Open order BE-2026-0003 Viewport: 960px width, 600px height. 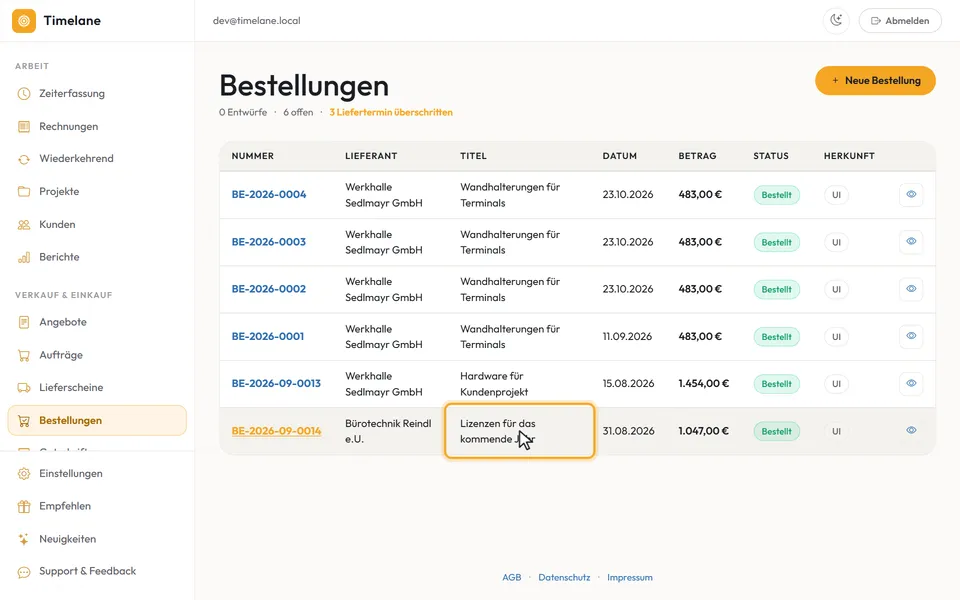pyautogui.click(x=269, y=242)
